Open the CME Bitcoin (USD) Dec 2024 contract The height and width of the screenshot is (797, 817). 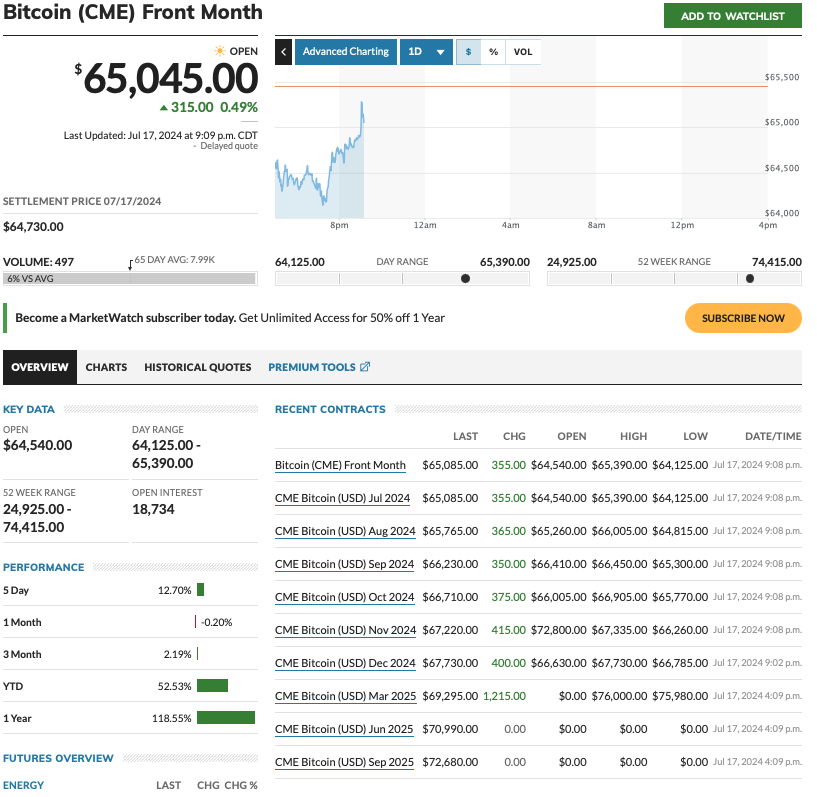tap(346, 662)
